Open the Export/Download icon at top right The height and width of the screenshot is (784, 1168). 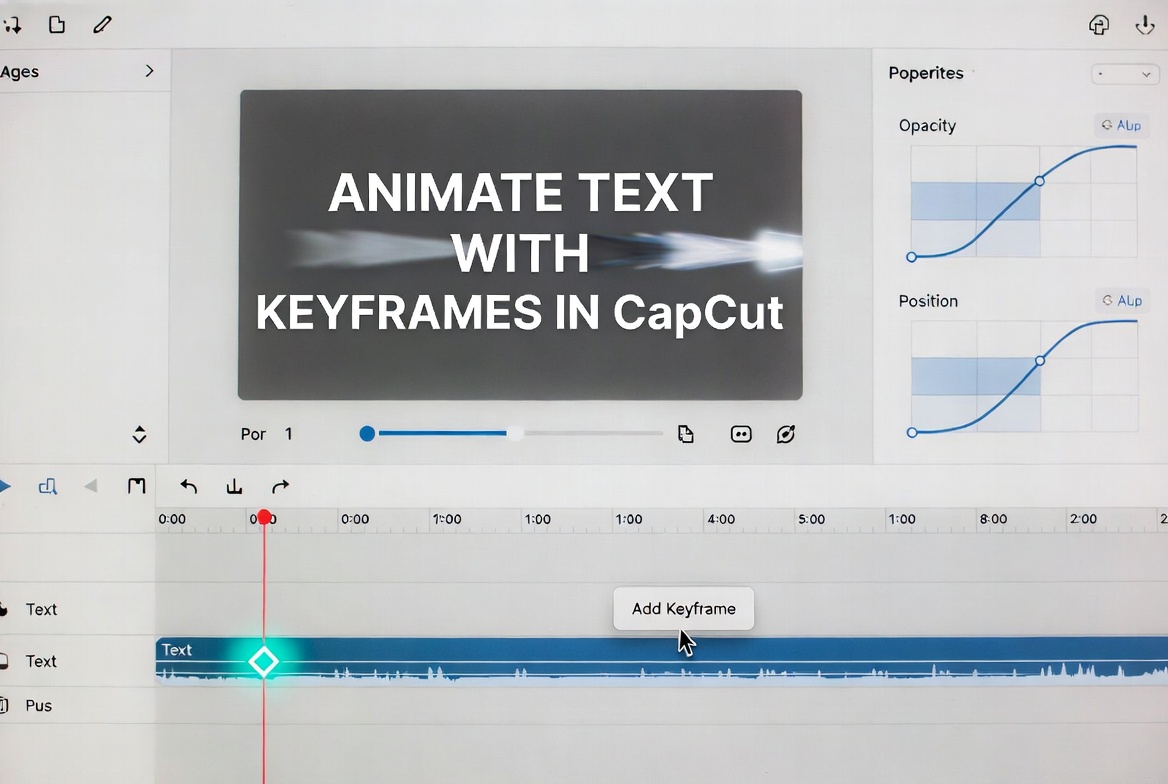coord(1146,24)
